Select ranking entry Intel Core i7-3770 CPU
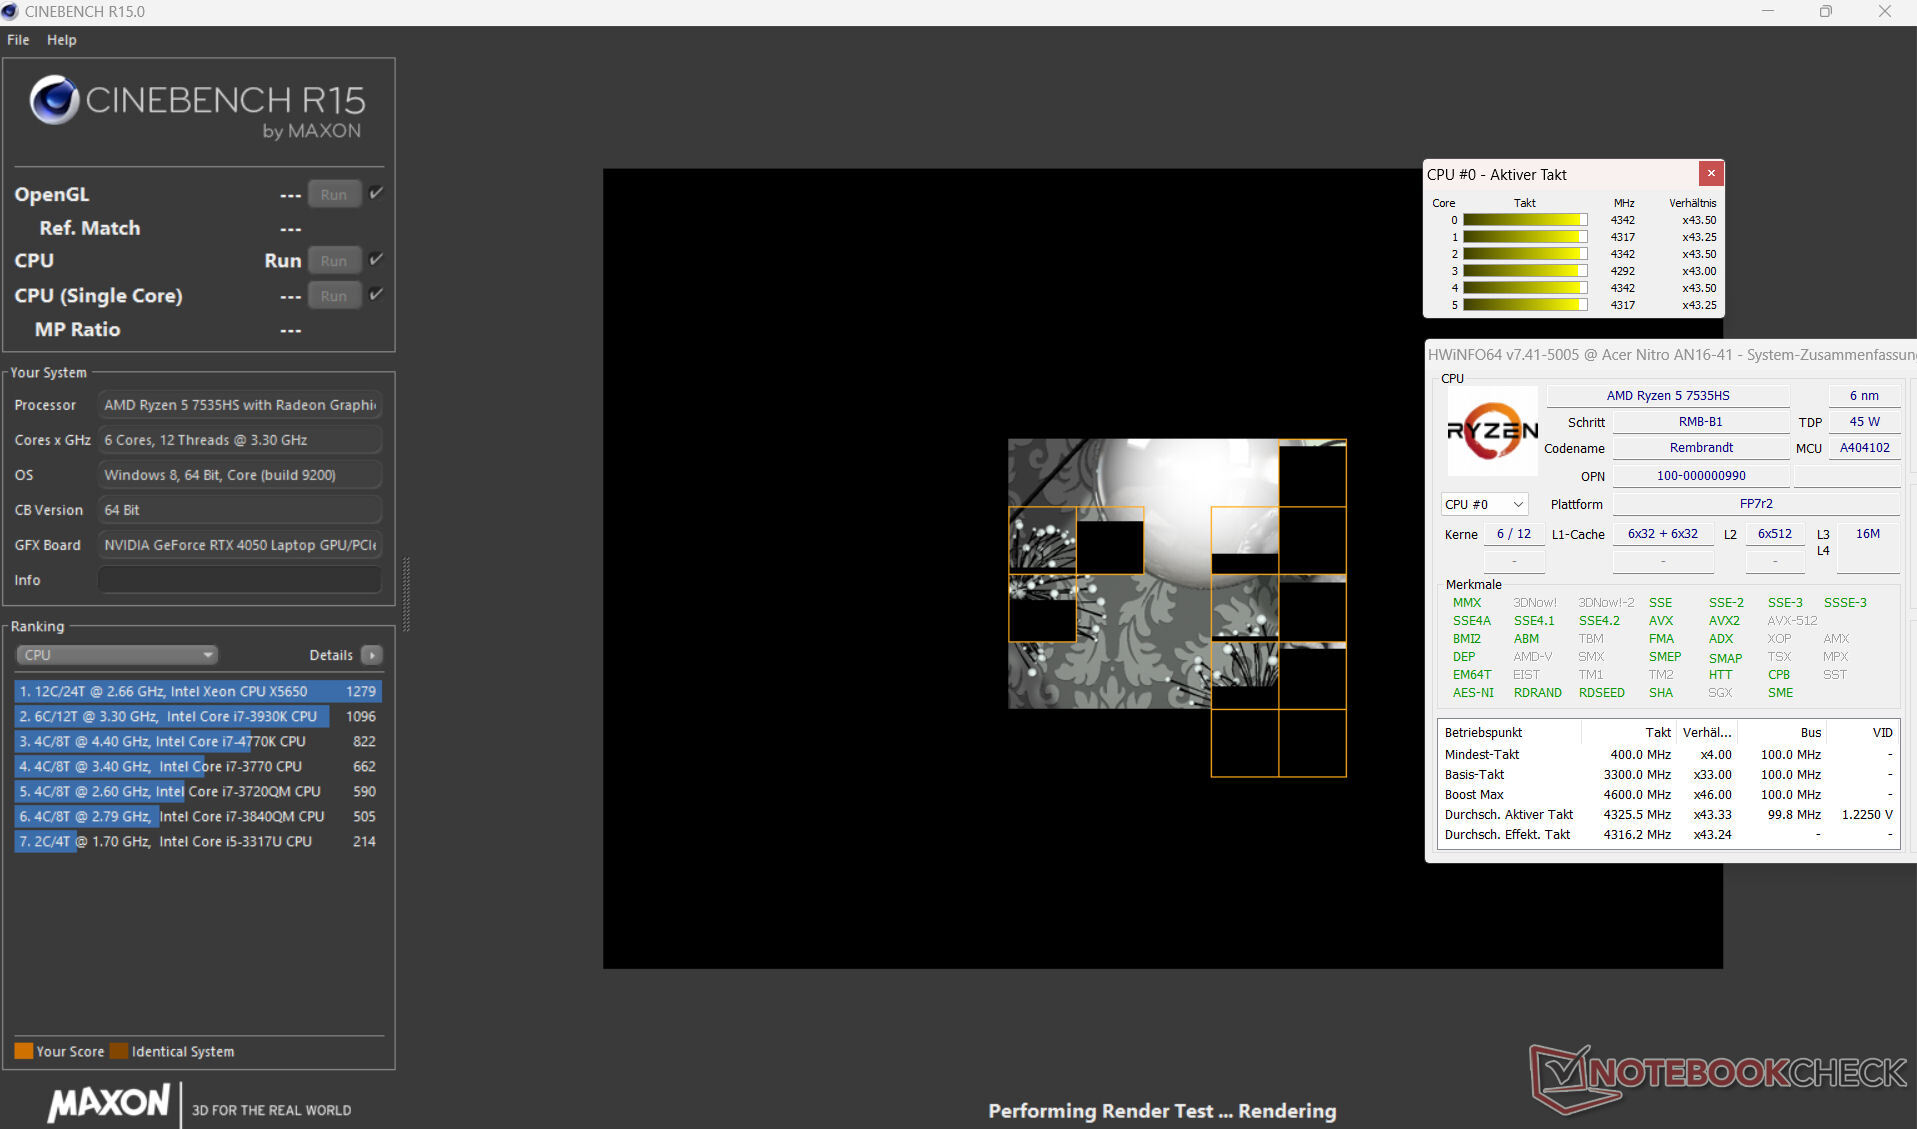The width and height of the screenshot is (1917, 1129). coord(197,766)
